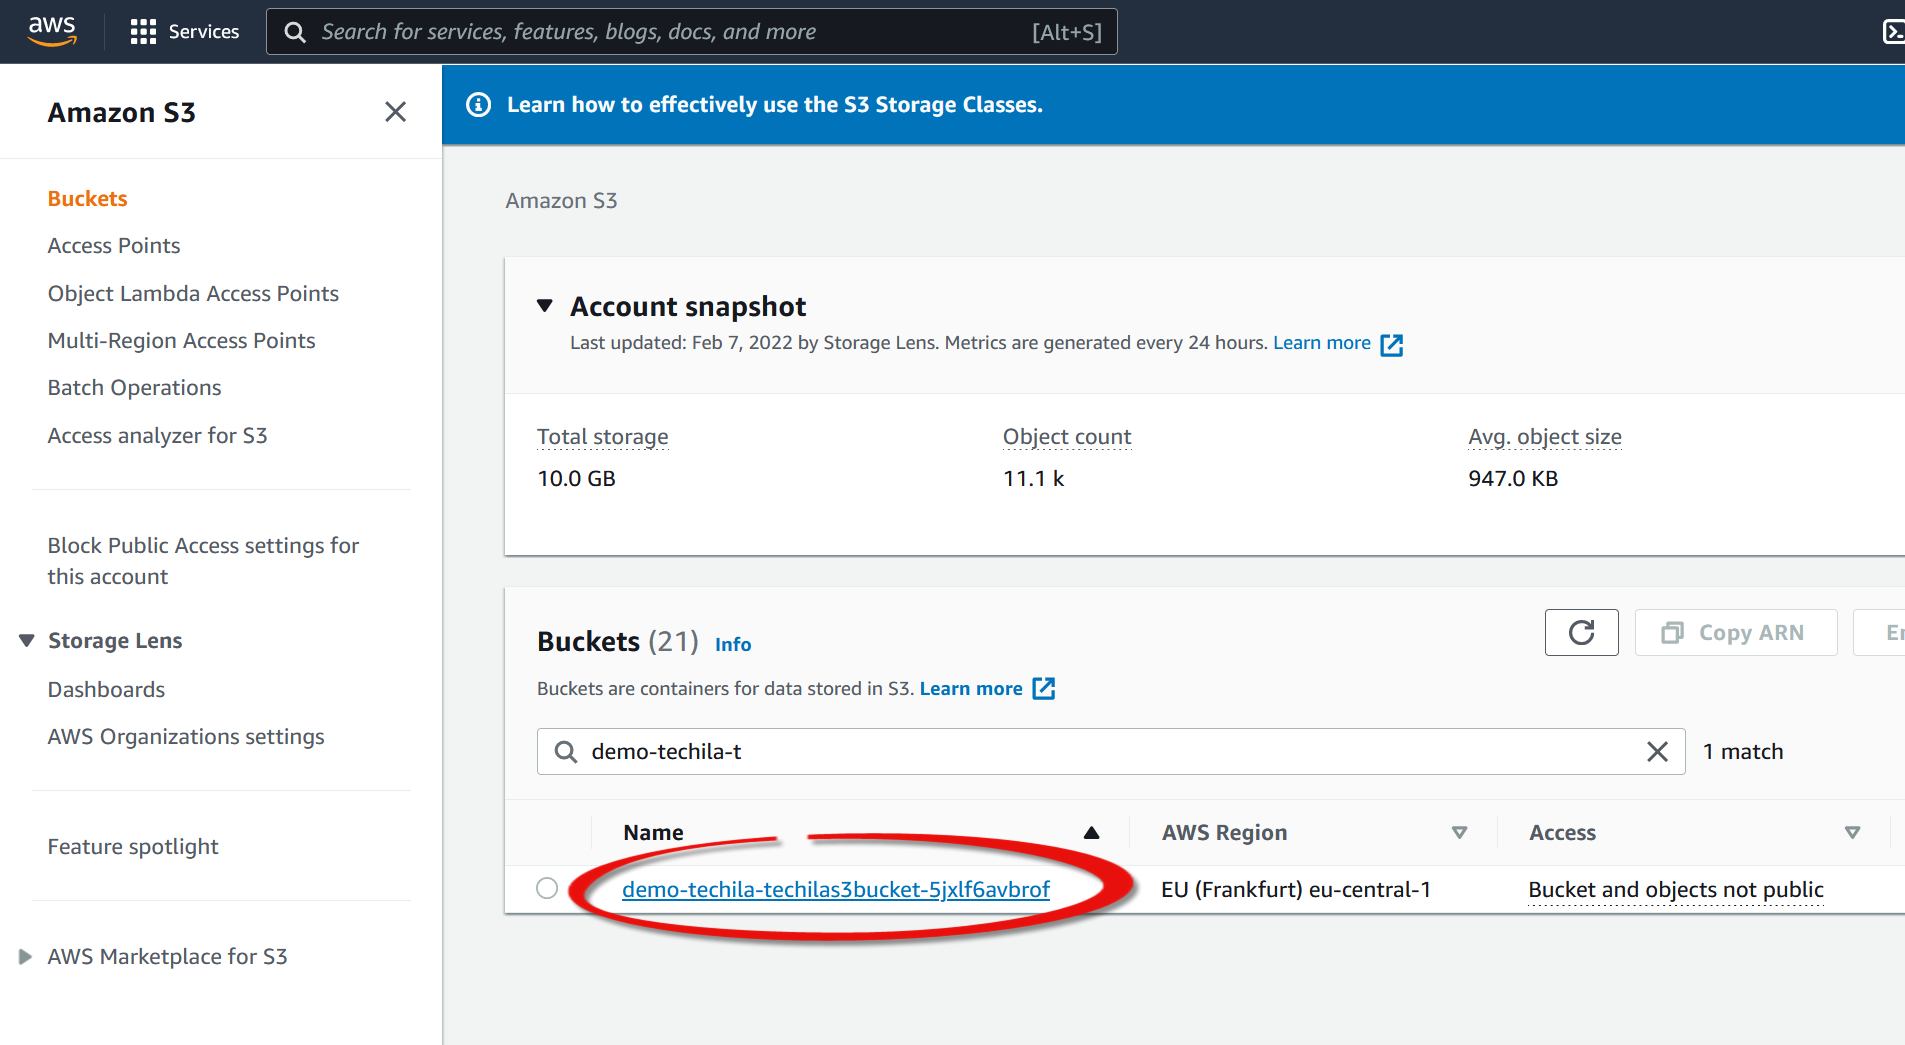Sort buckets by Access column
Screen dimensions: 1905x1045
1851,833
